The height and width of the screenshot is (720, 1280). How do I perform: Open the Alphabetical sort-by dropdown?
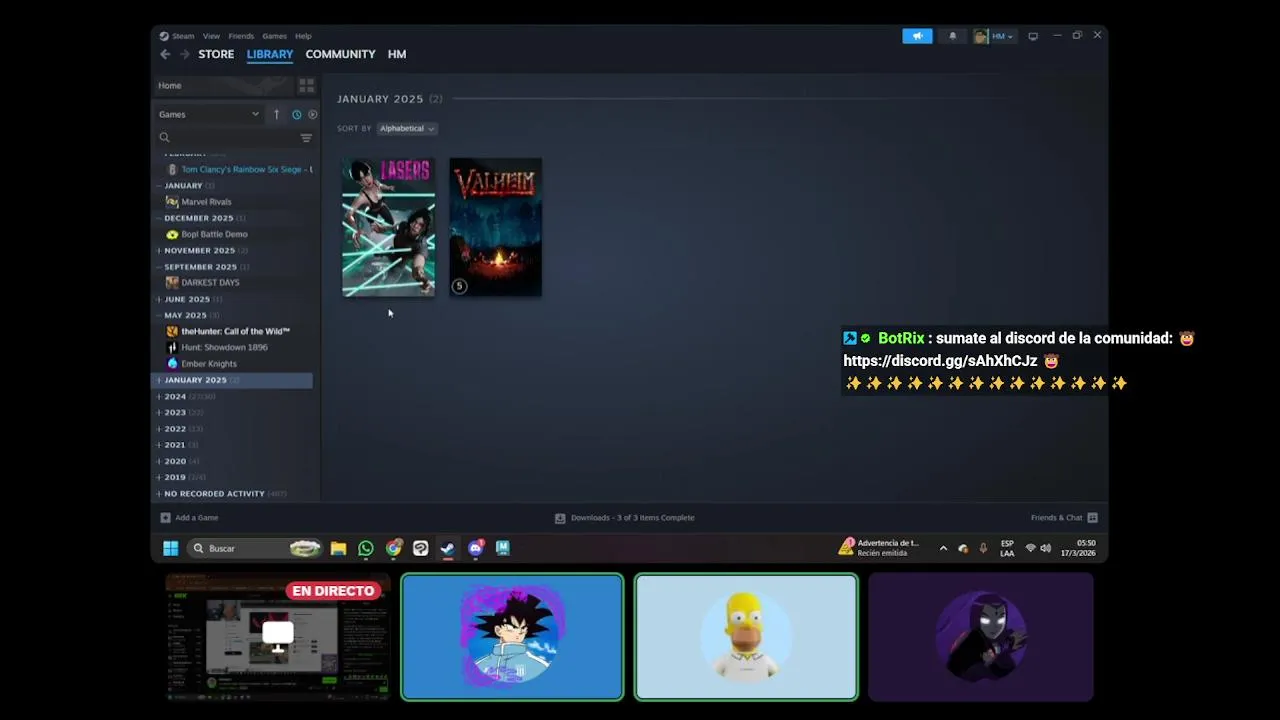click(x=407, y=129)
